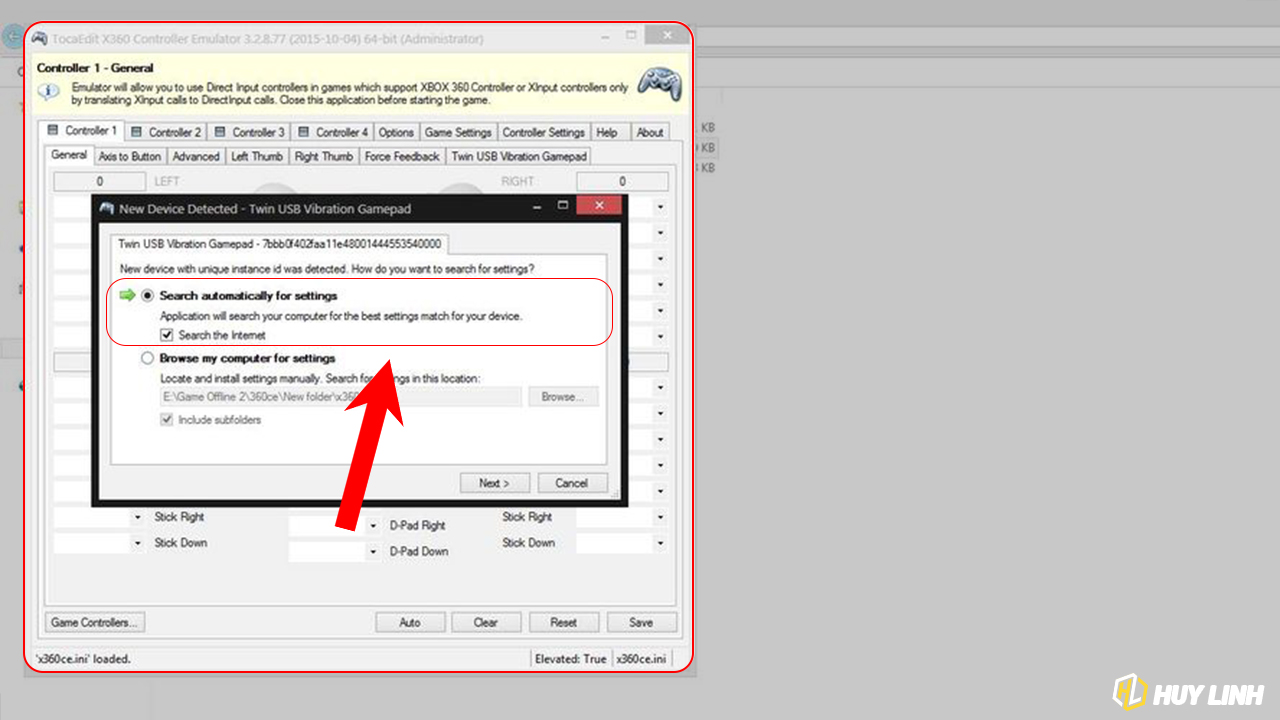This screenshot has height=720, width=1280.
Task: Open the right stick's Stick Down dropdown
Action: pyautogui.click(x=660, y=544)
